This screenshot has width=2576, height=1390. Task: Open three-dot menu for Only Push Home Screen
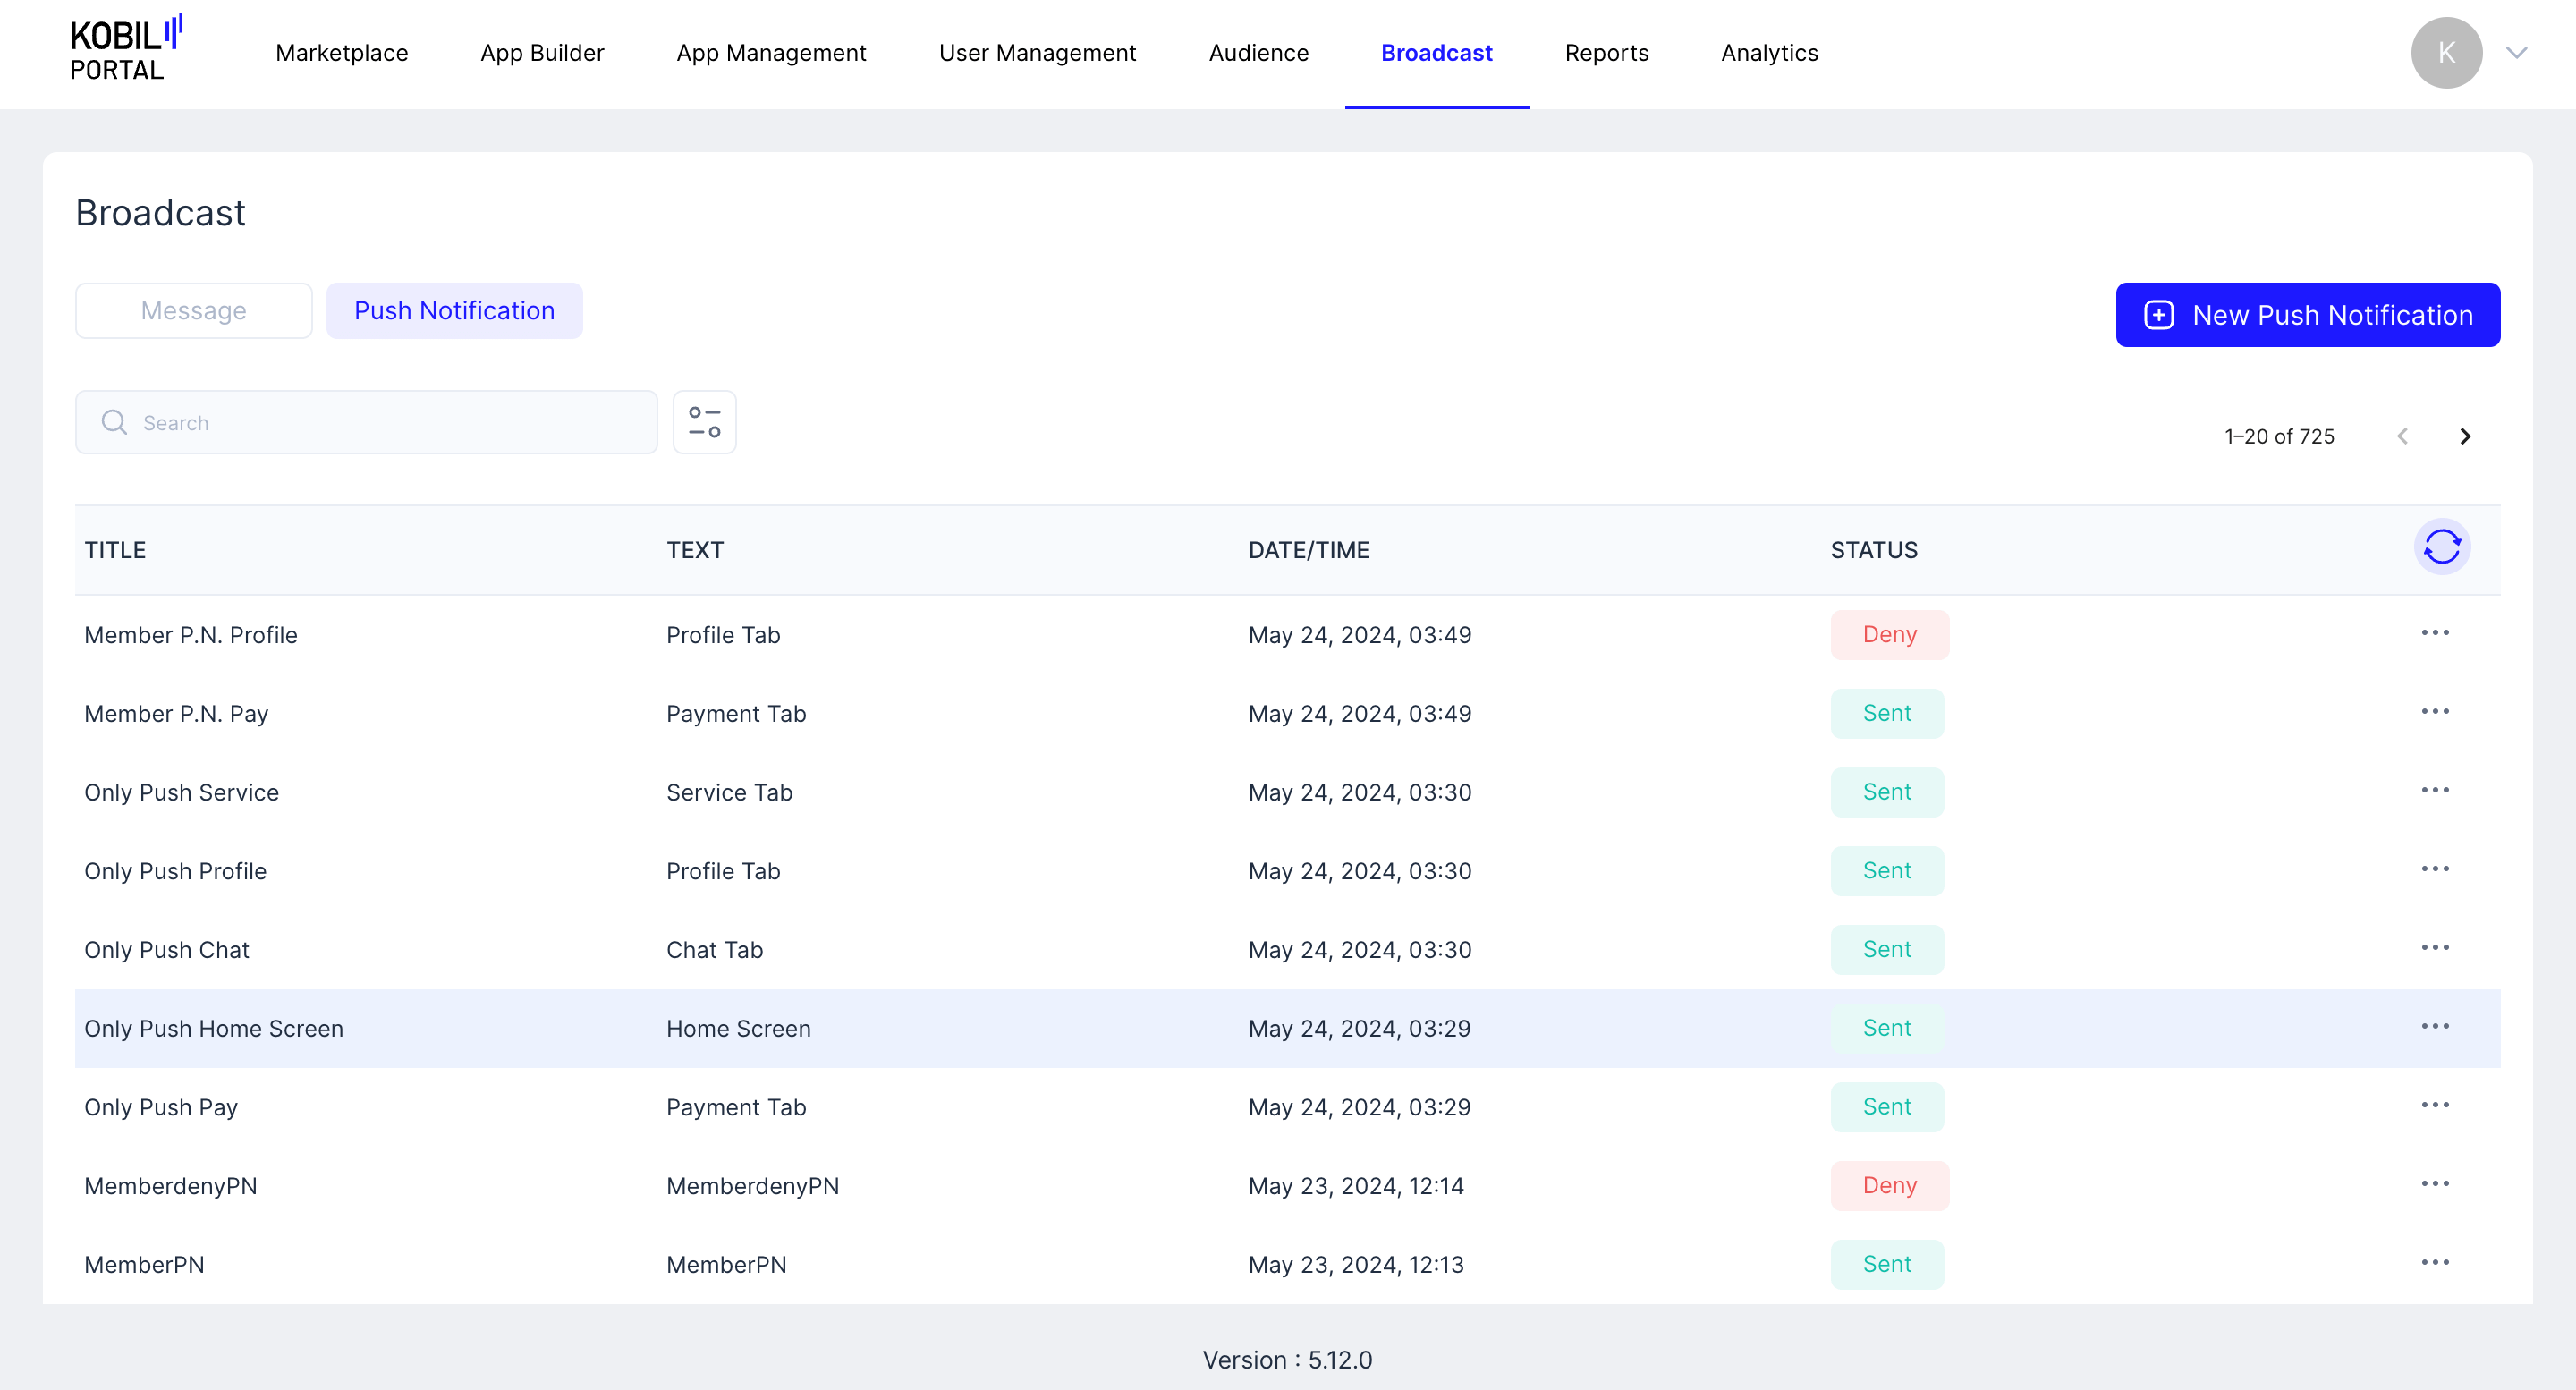[x=2434, y=1027]
